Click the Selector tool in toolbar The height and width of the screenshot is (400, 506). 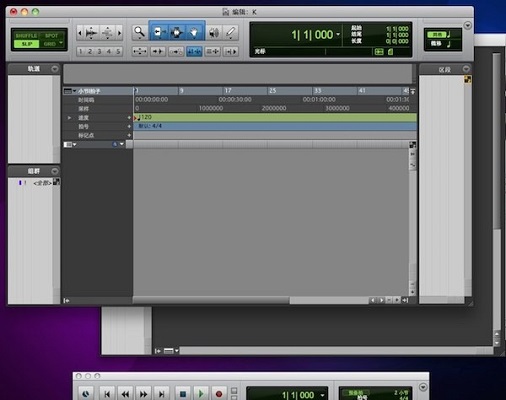click(x=176, y=32)
